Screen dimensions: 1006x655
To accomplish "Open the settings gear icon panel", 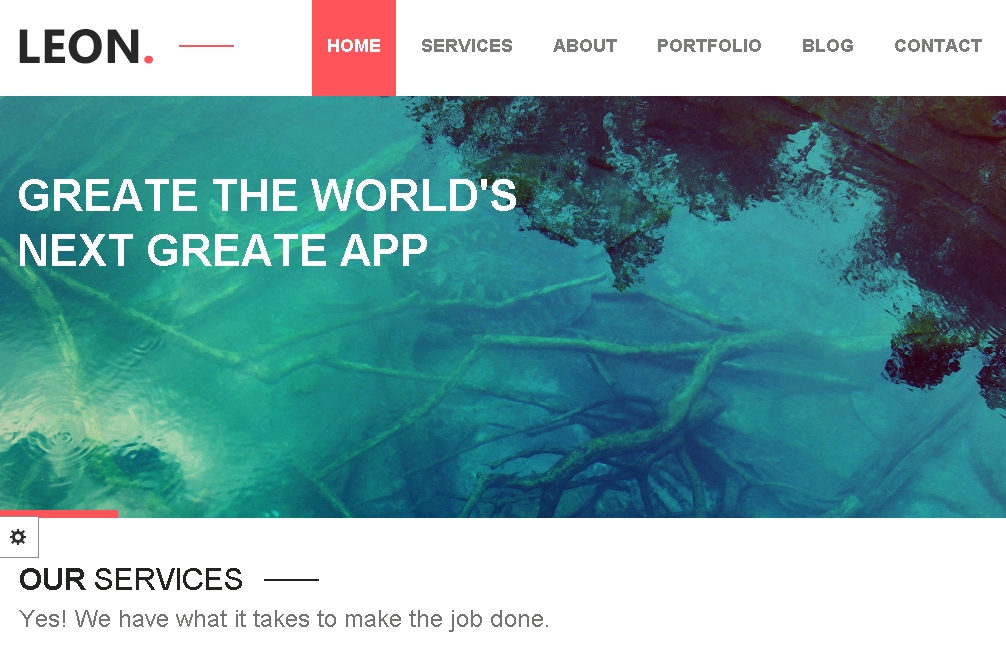I will coord(19,537).
